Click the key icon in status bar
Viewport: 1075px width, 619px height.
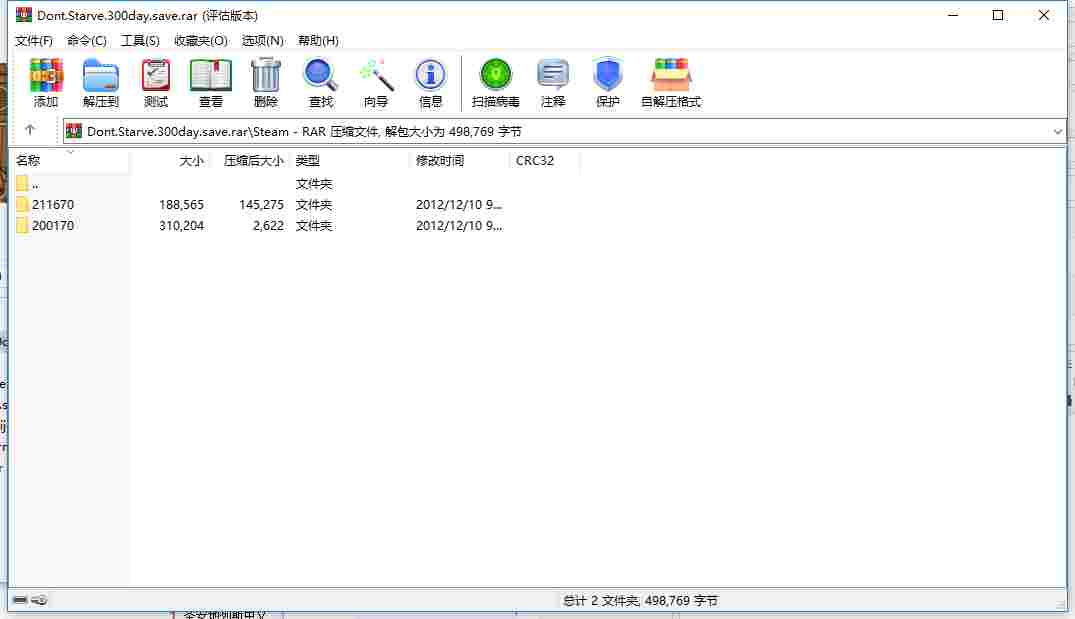(40, 600)
